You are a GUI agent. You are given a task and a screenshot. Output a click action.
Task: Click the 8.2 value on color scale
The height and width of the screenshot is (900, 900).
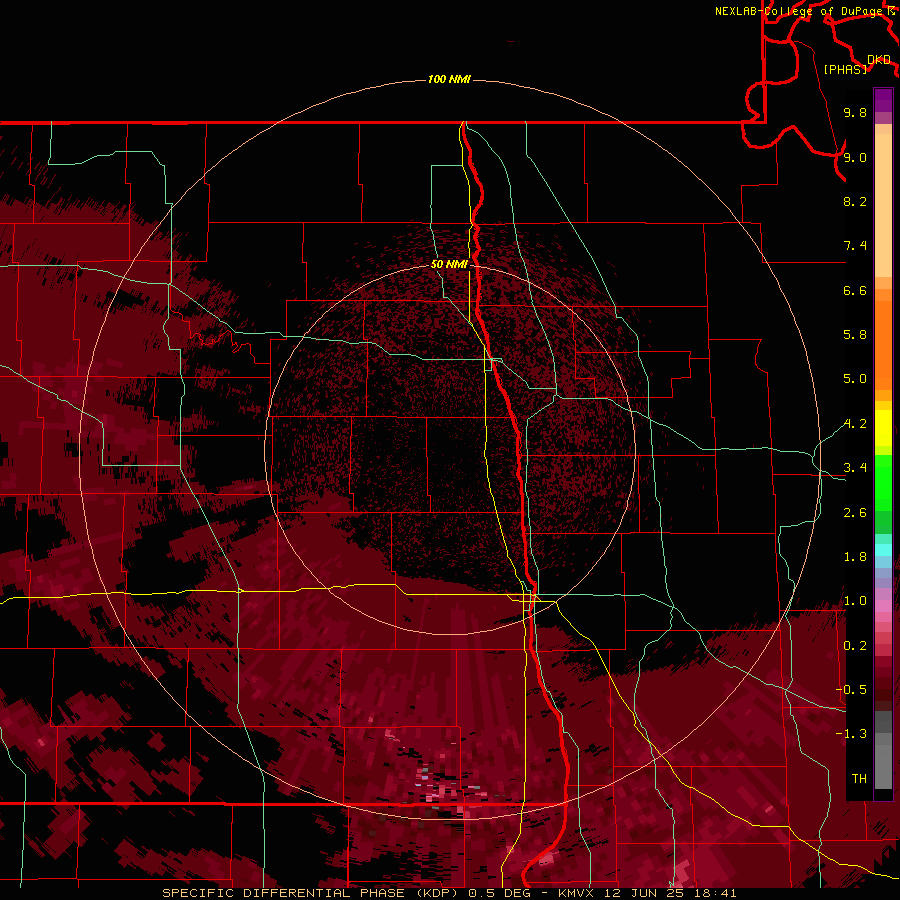pyautogui.click(x=855, y=201)
